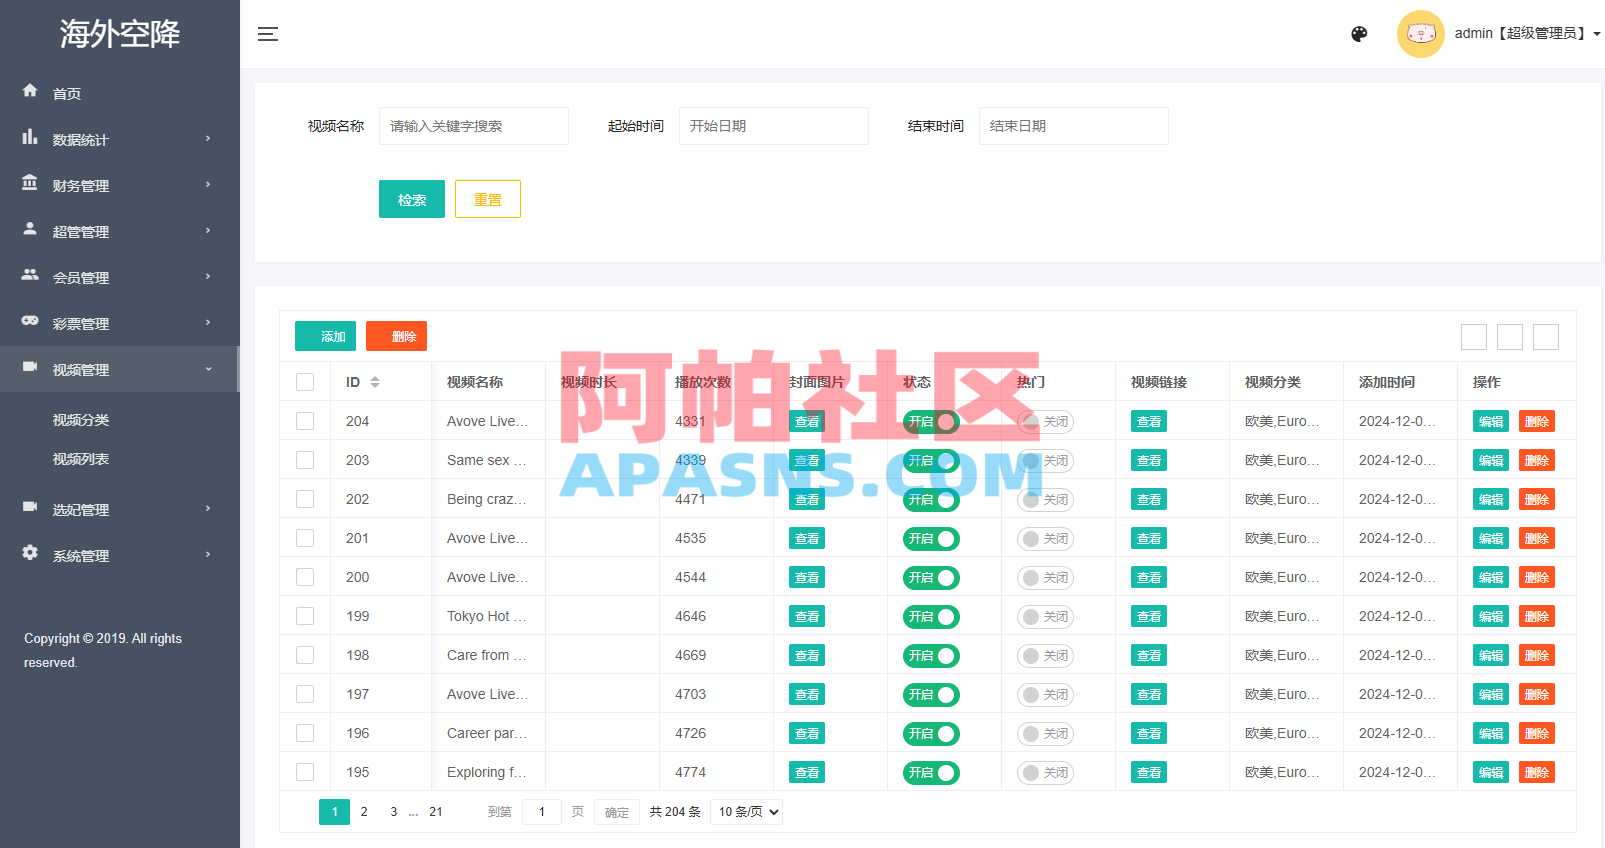
Task: Check the checkbox for row ID 199
Action: click(305, 616)
